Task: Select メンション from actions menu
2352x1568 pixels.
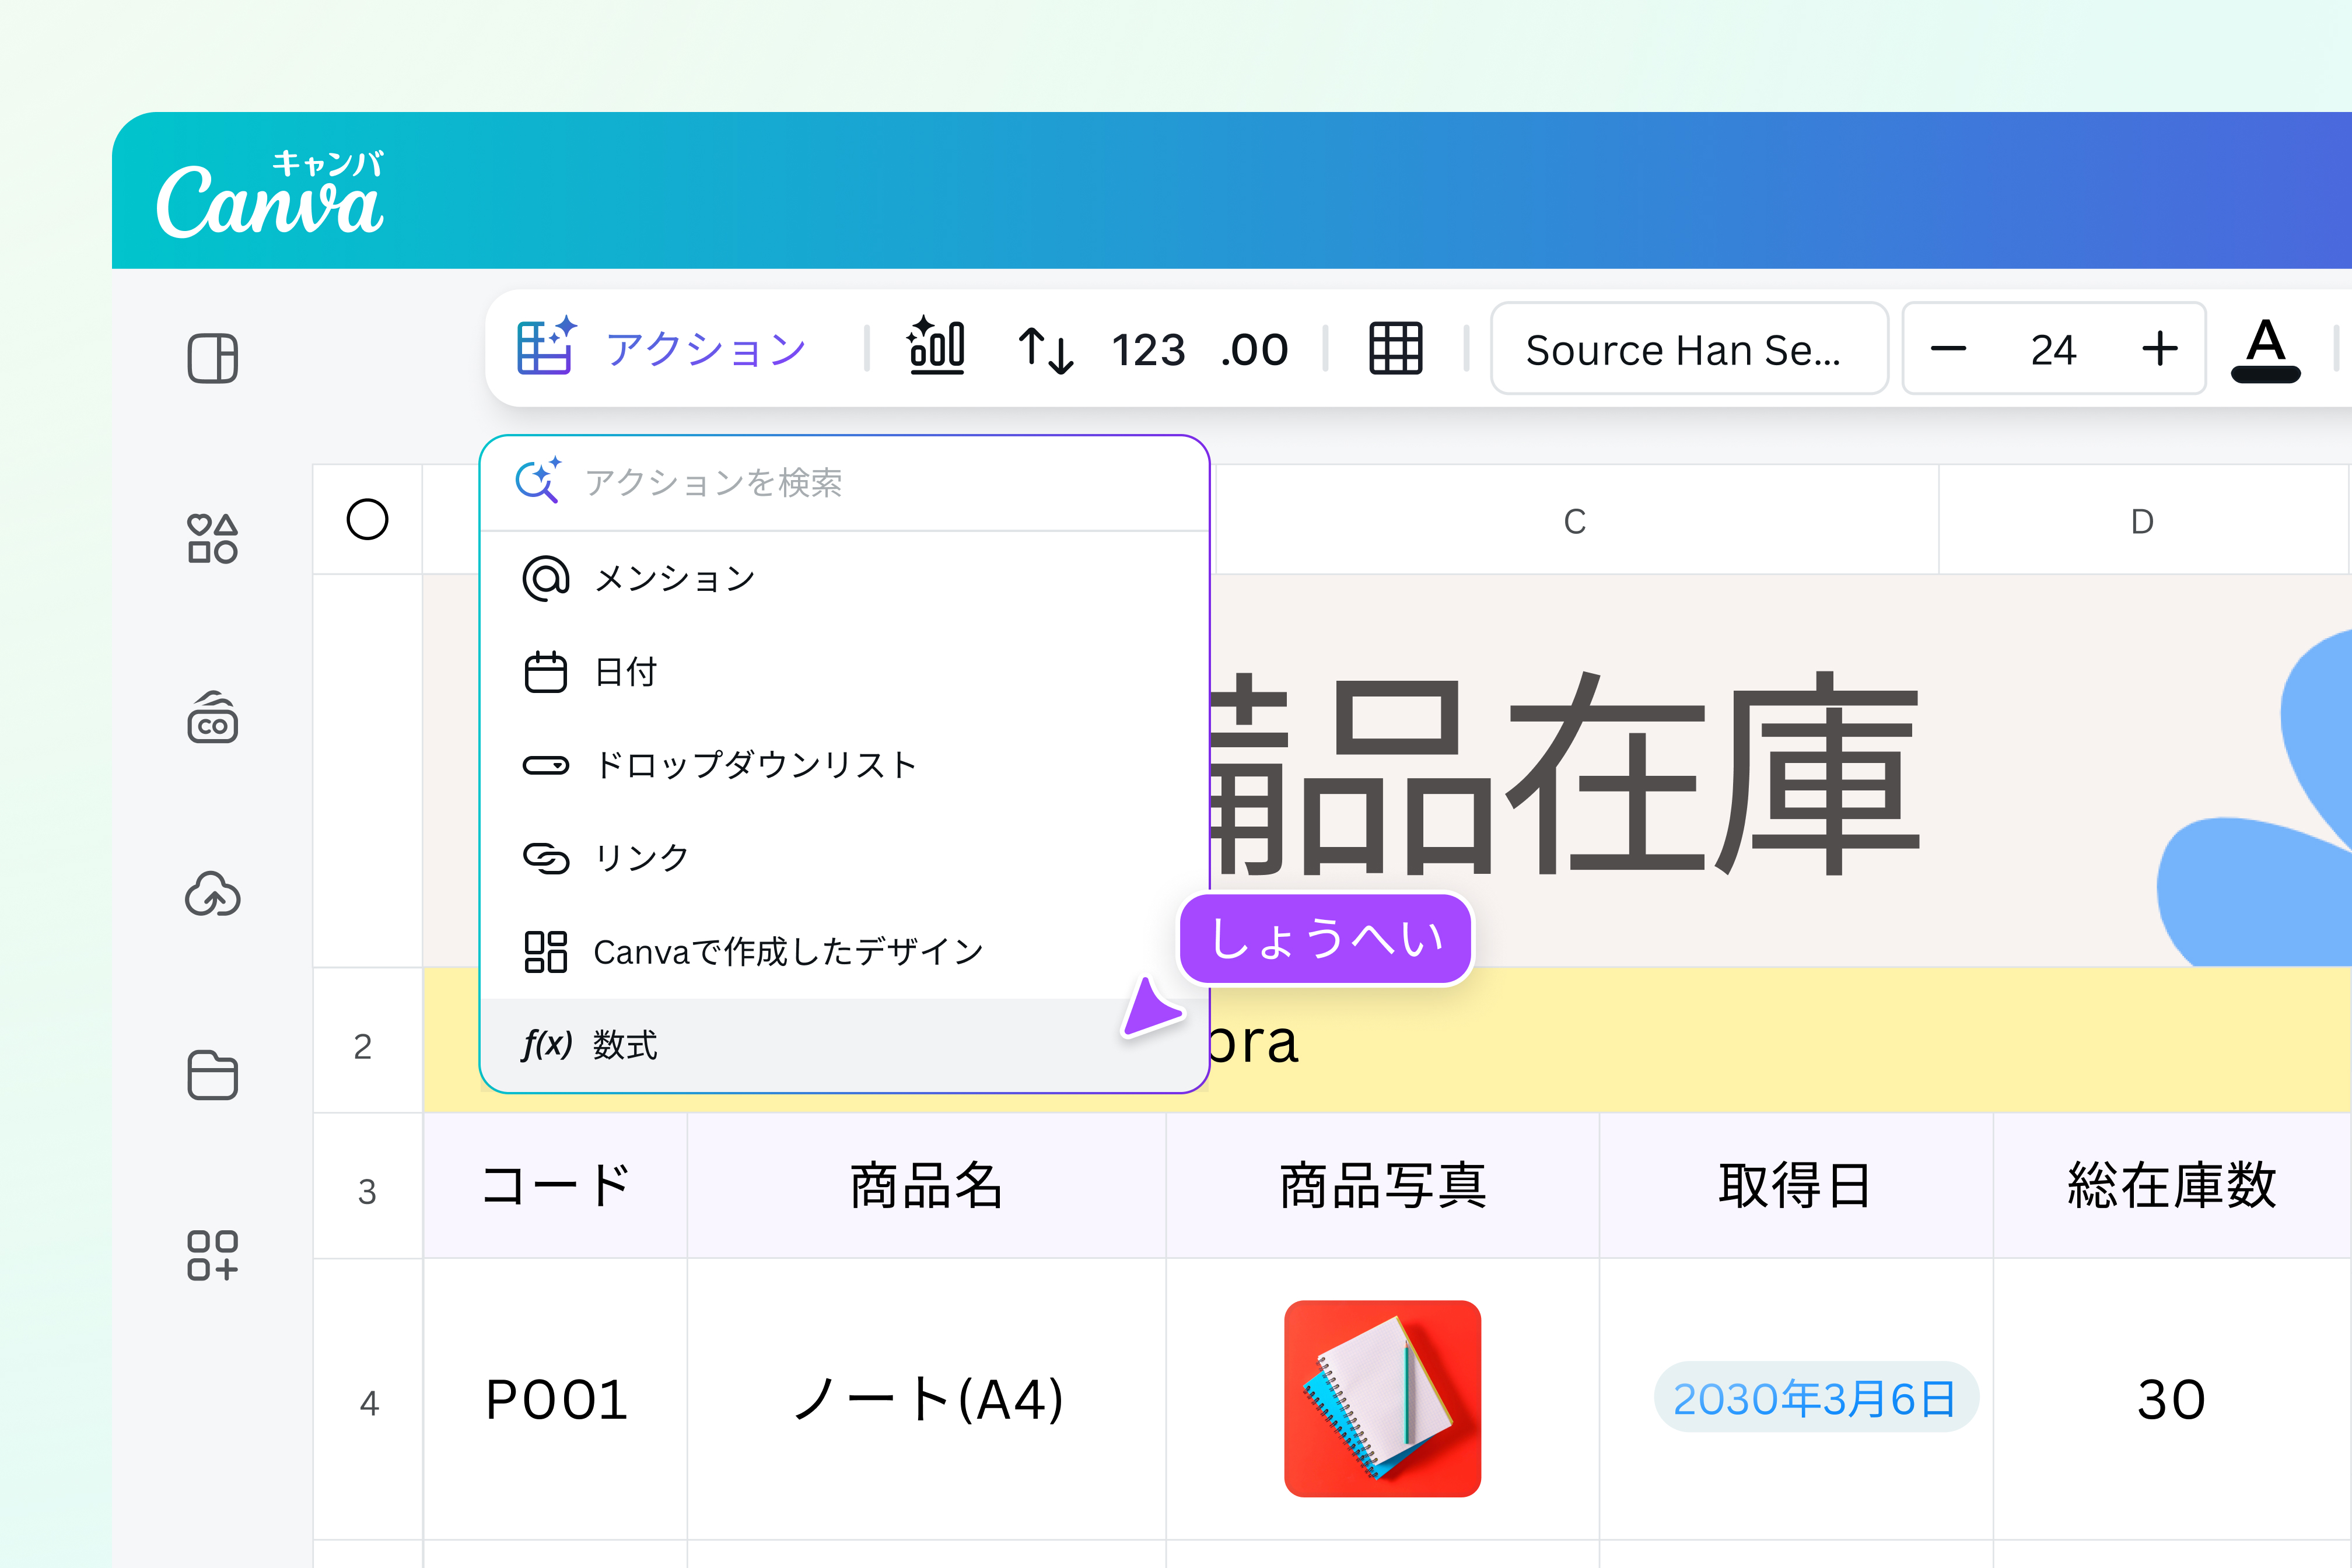Action: pyautogui.click(x=845, y=578)
